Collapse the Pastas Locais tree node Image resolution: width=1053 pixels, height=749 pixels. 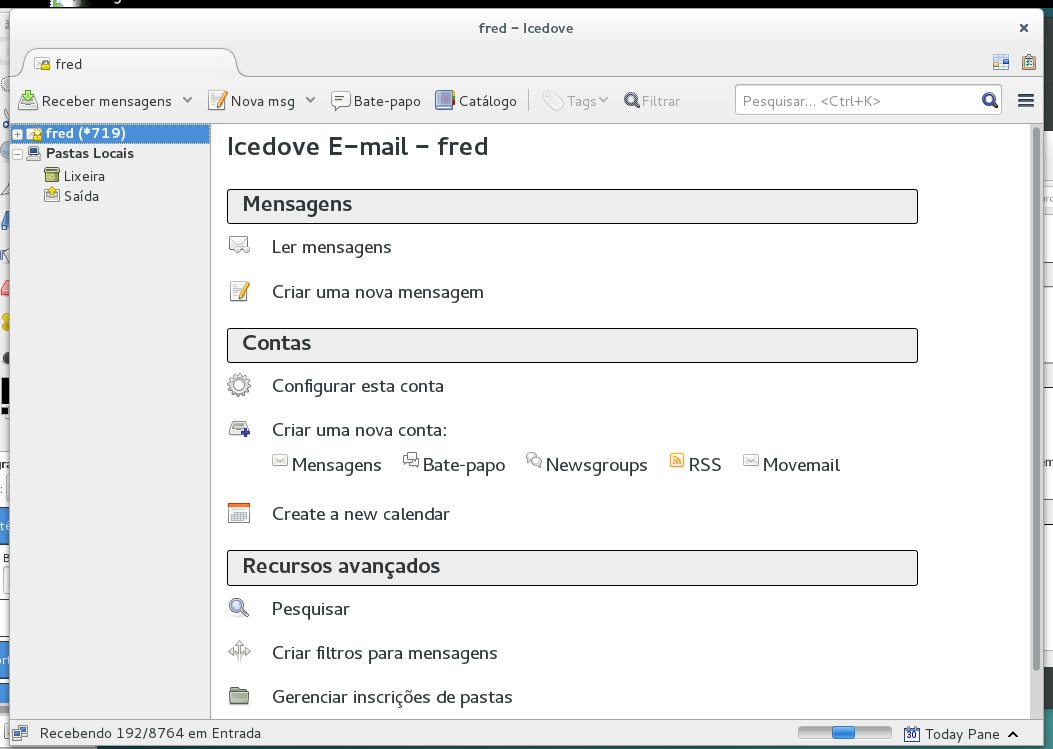pyautogui.click(x=17, y=154)
